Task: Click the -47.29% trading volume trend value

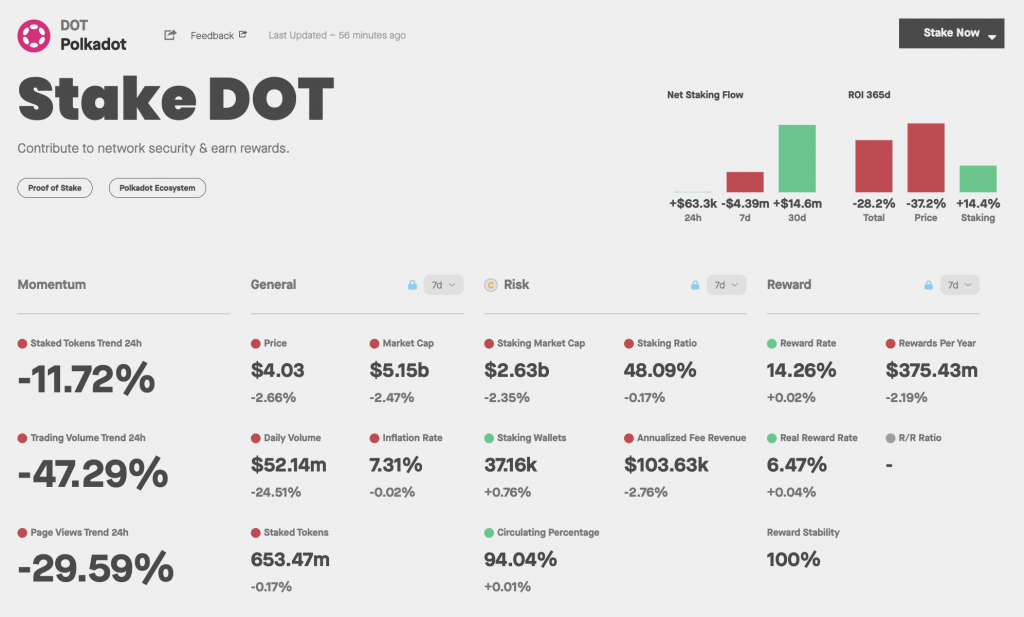Action: [93, 474]
